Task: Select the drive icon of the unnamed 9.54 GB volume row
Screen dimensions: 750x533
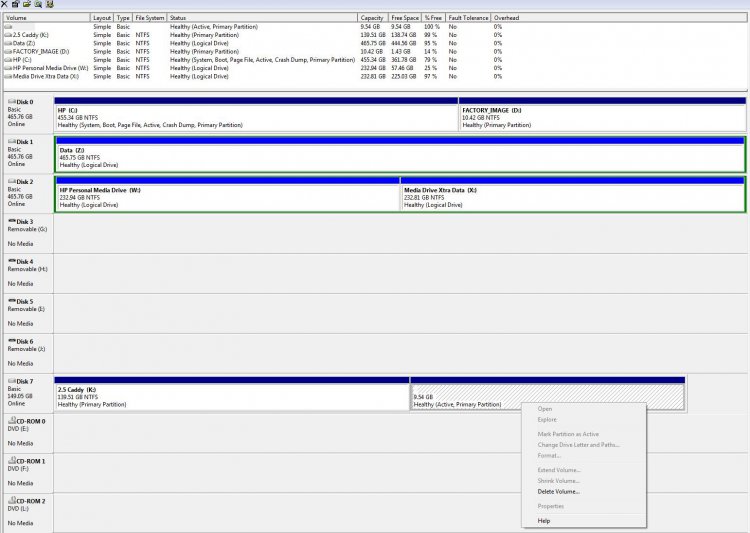Action: pos(8,27)
